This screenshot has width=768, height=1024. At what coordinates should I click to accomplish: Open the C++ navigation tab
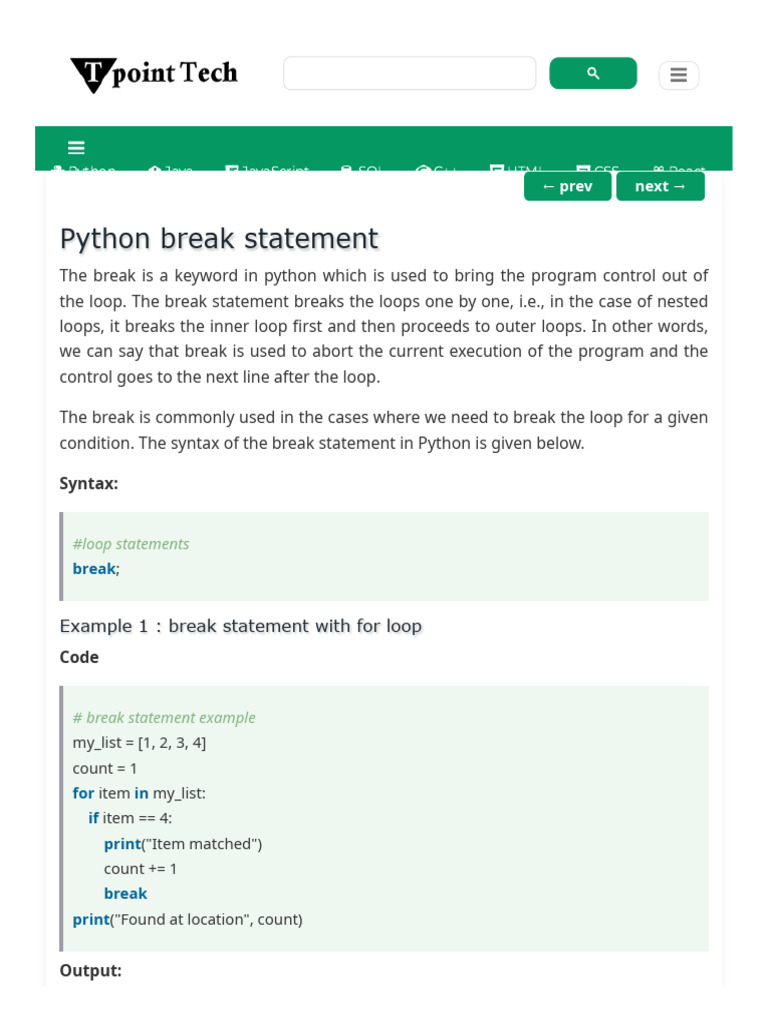(436, 169)
